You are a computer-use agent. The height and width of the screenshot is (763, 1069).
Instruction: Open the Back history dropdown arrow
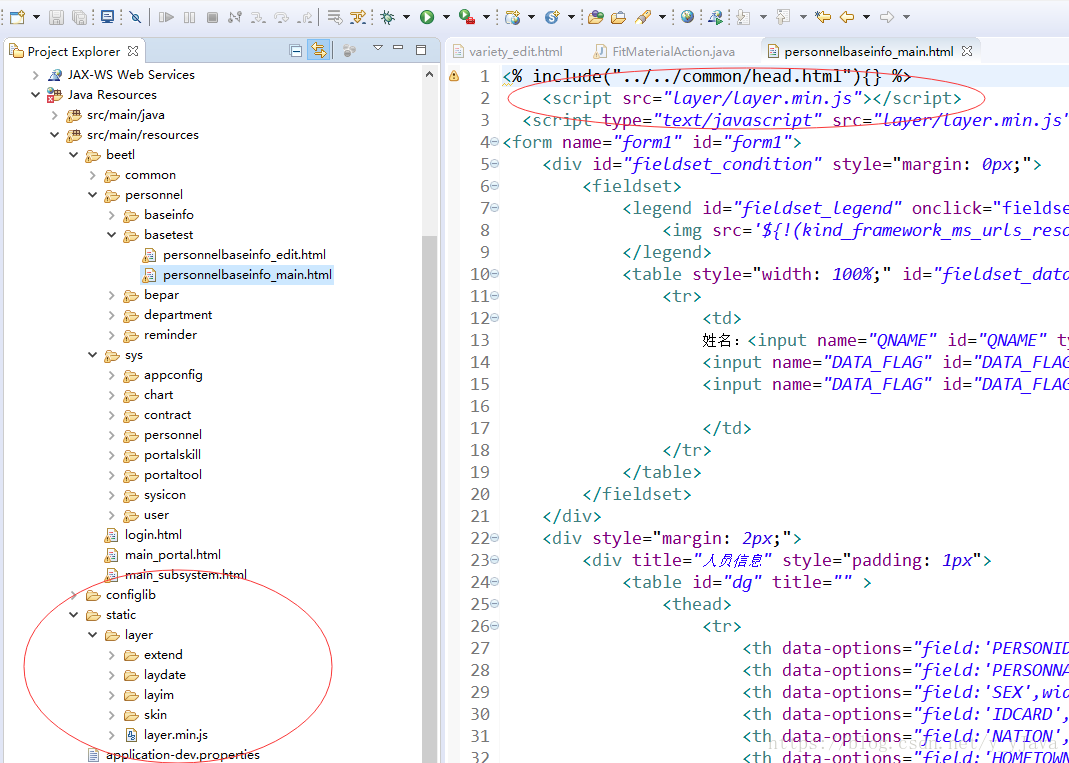867,16
